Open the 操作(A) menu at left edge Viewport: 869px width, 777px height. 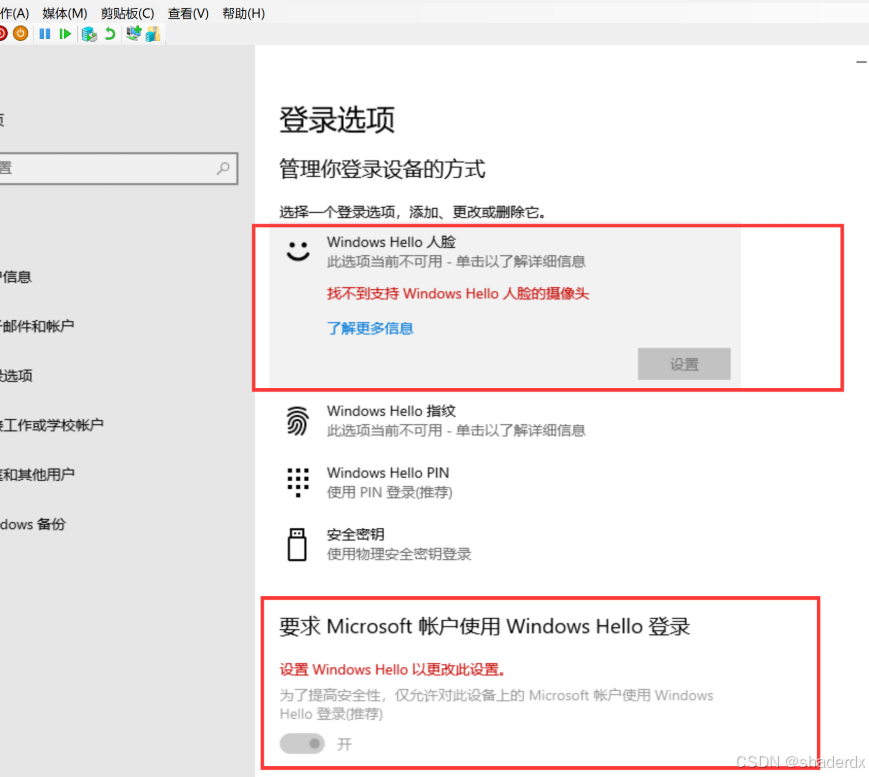point(14,13)
